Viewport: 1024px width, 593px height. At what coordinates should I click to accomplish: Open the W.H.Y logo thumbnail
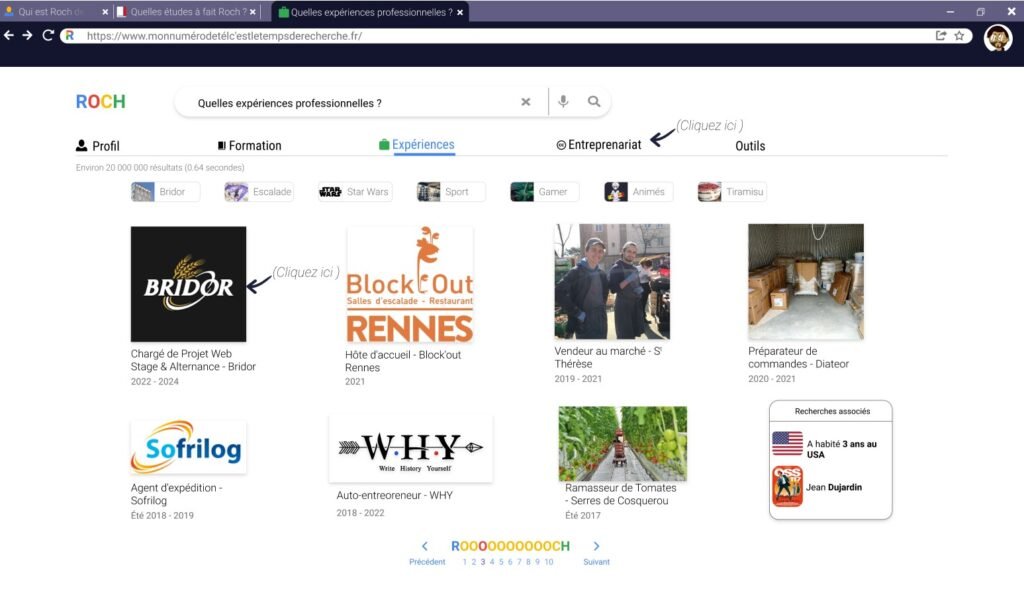click(411, 449)
